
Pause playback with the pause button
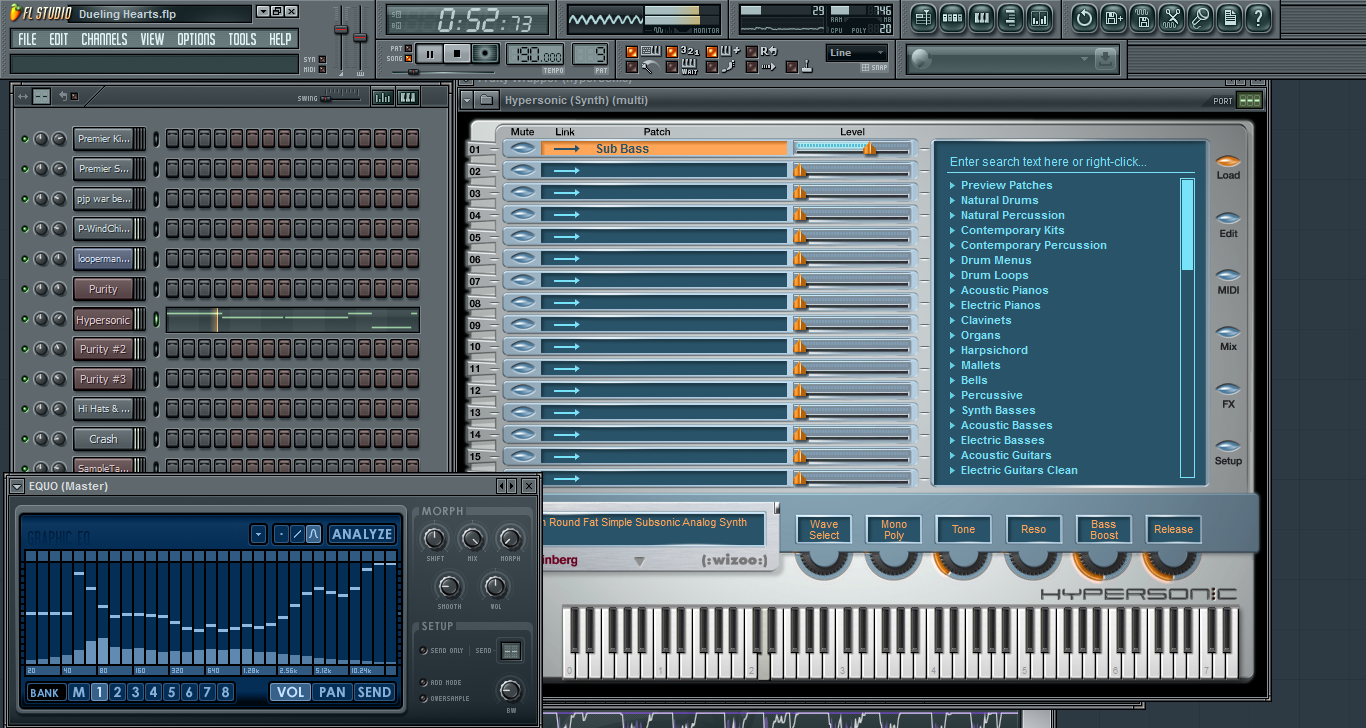[429, 54]
